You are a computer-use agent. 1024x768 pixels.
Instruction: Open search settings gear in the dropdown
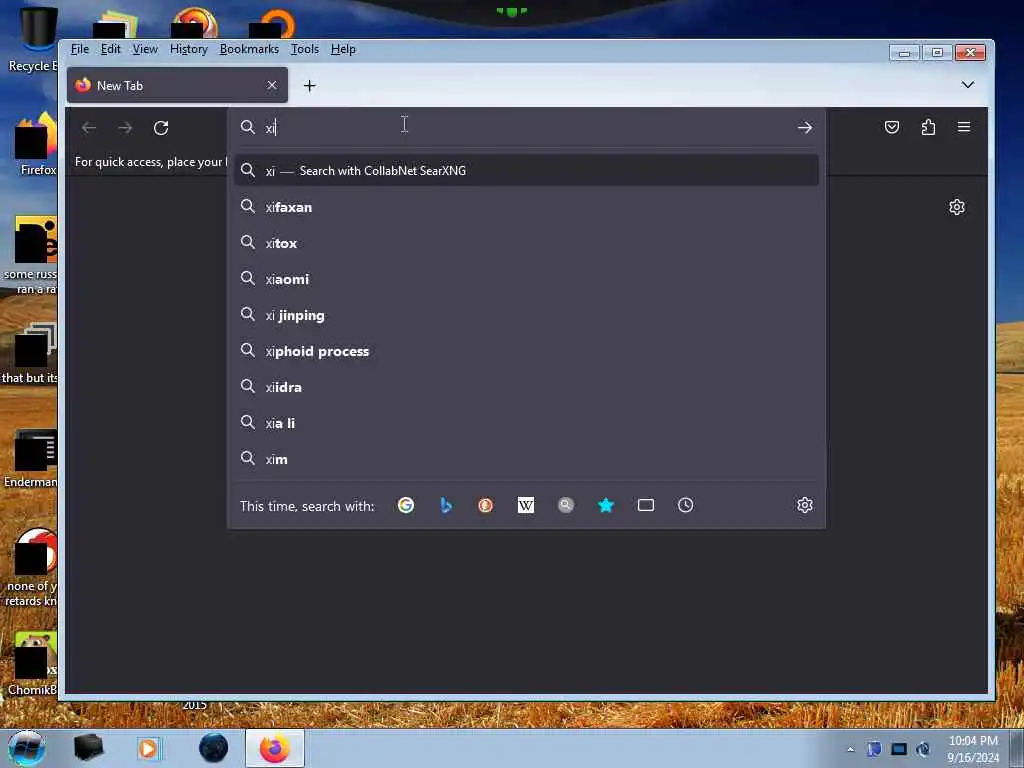pos(805,505)
